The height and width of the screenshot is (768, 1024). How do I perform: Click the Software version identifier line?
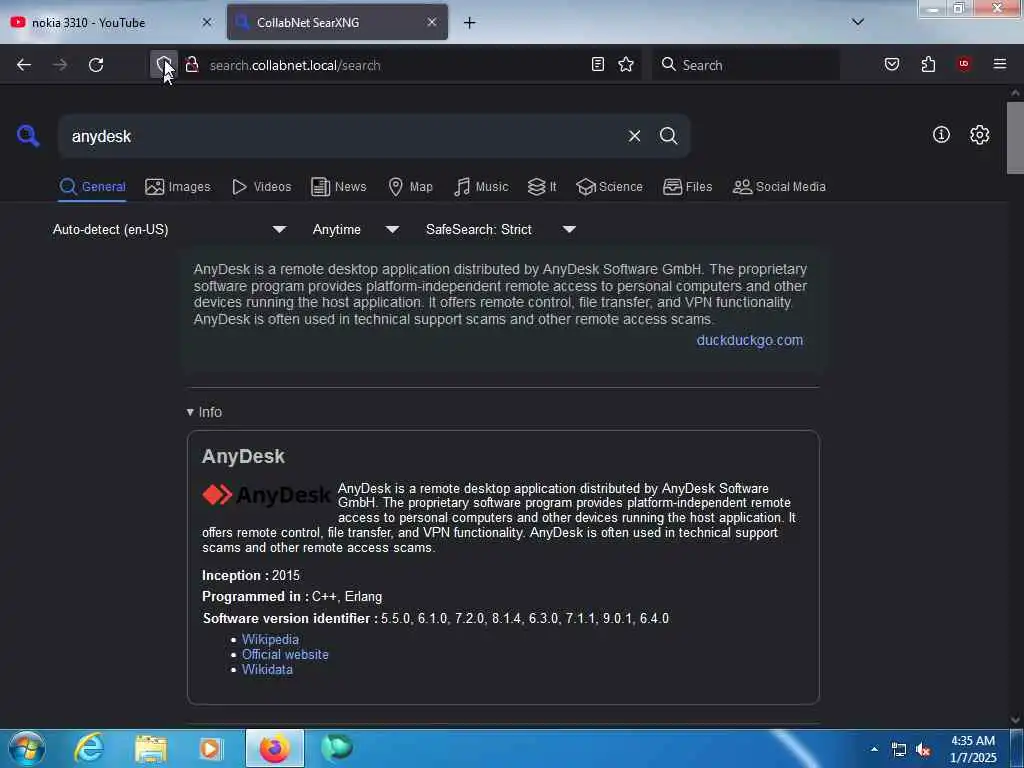point(436,618)
